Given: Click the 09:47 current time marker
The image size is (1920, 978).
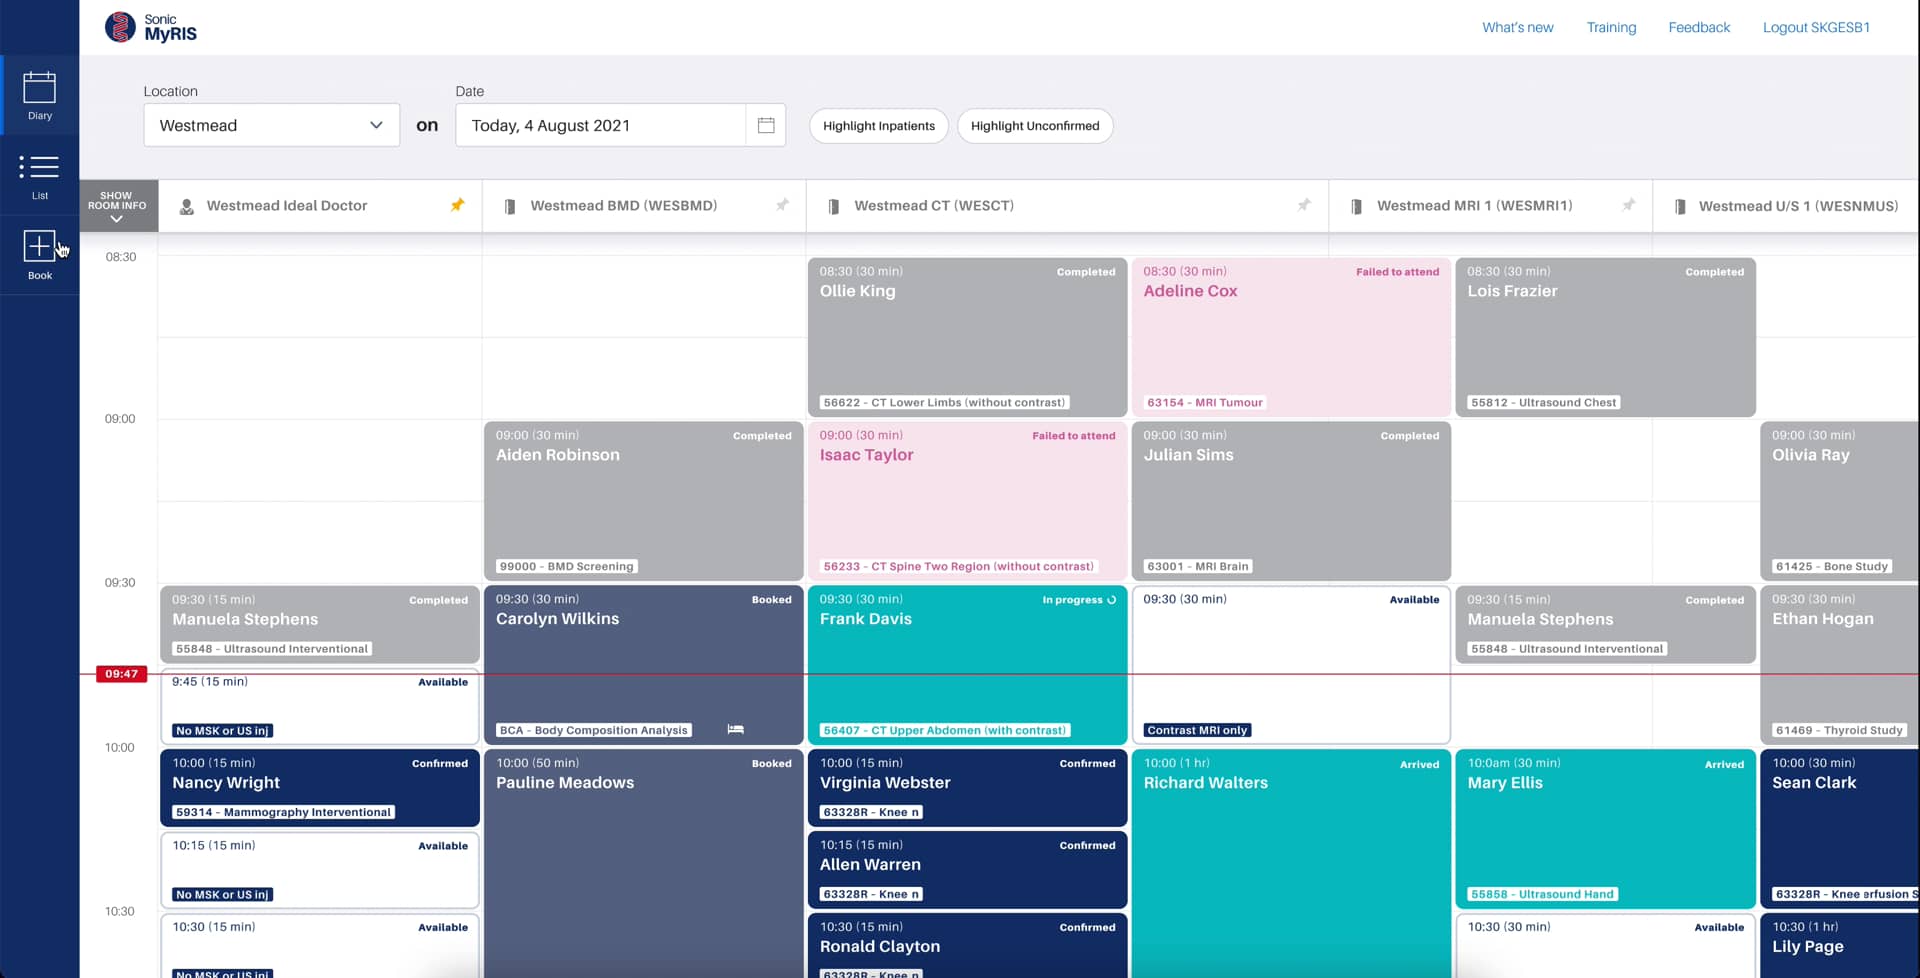Looking at the screenshot, I should click(x=121, y=674).
